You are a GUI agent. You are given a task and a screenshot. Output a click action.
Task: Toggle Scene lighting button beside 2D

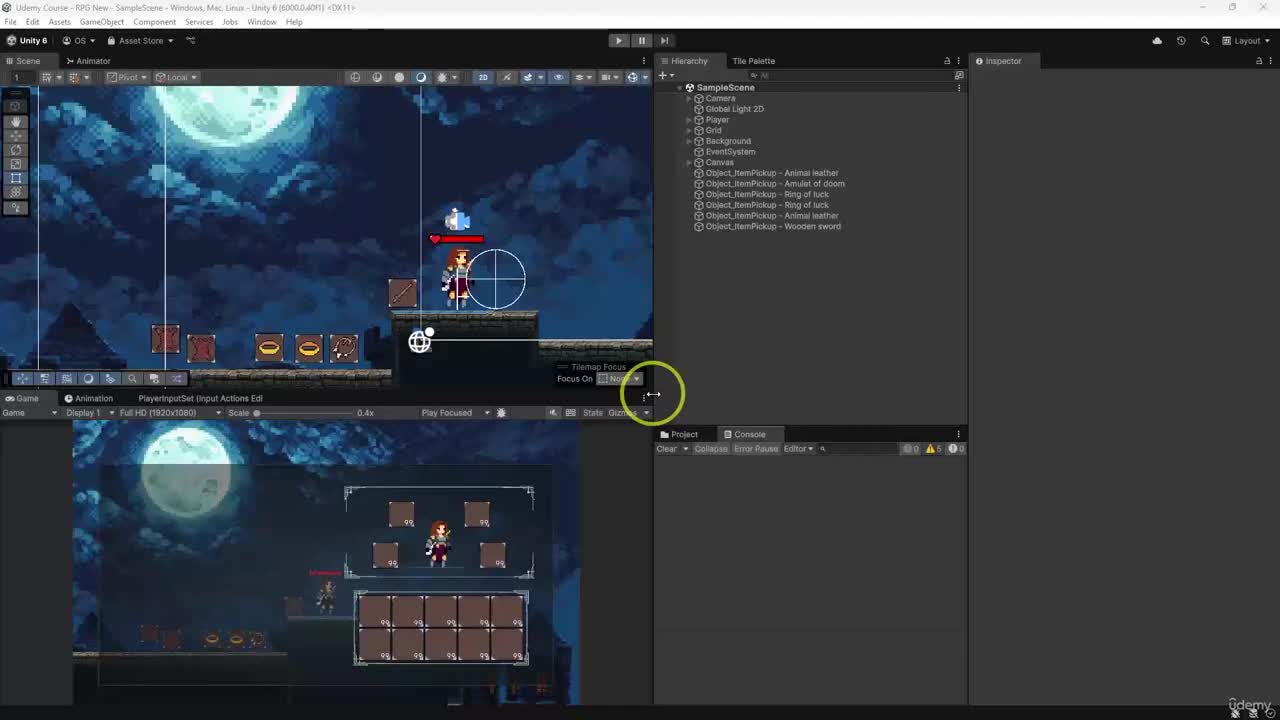click(506, 77)
